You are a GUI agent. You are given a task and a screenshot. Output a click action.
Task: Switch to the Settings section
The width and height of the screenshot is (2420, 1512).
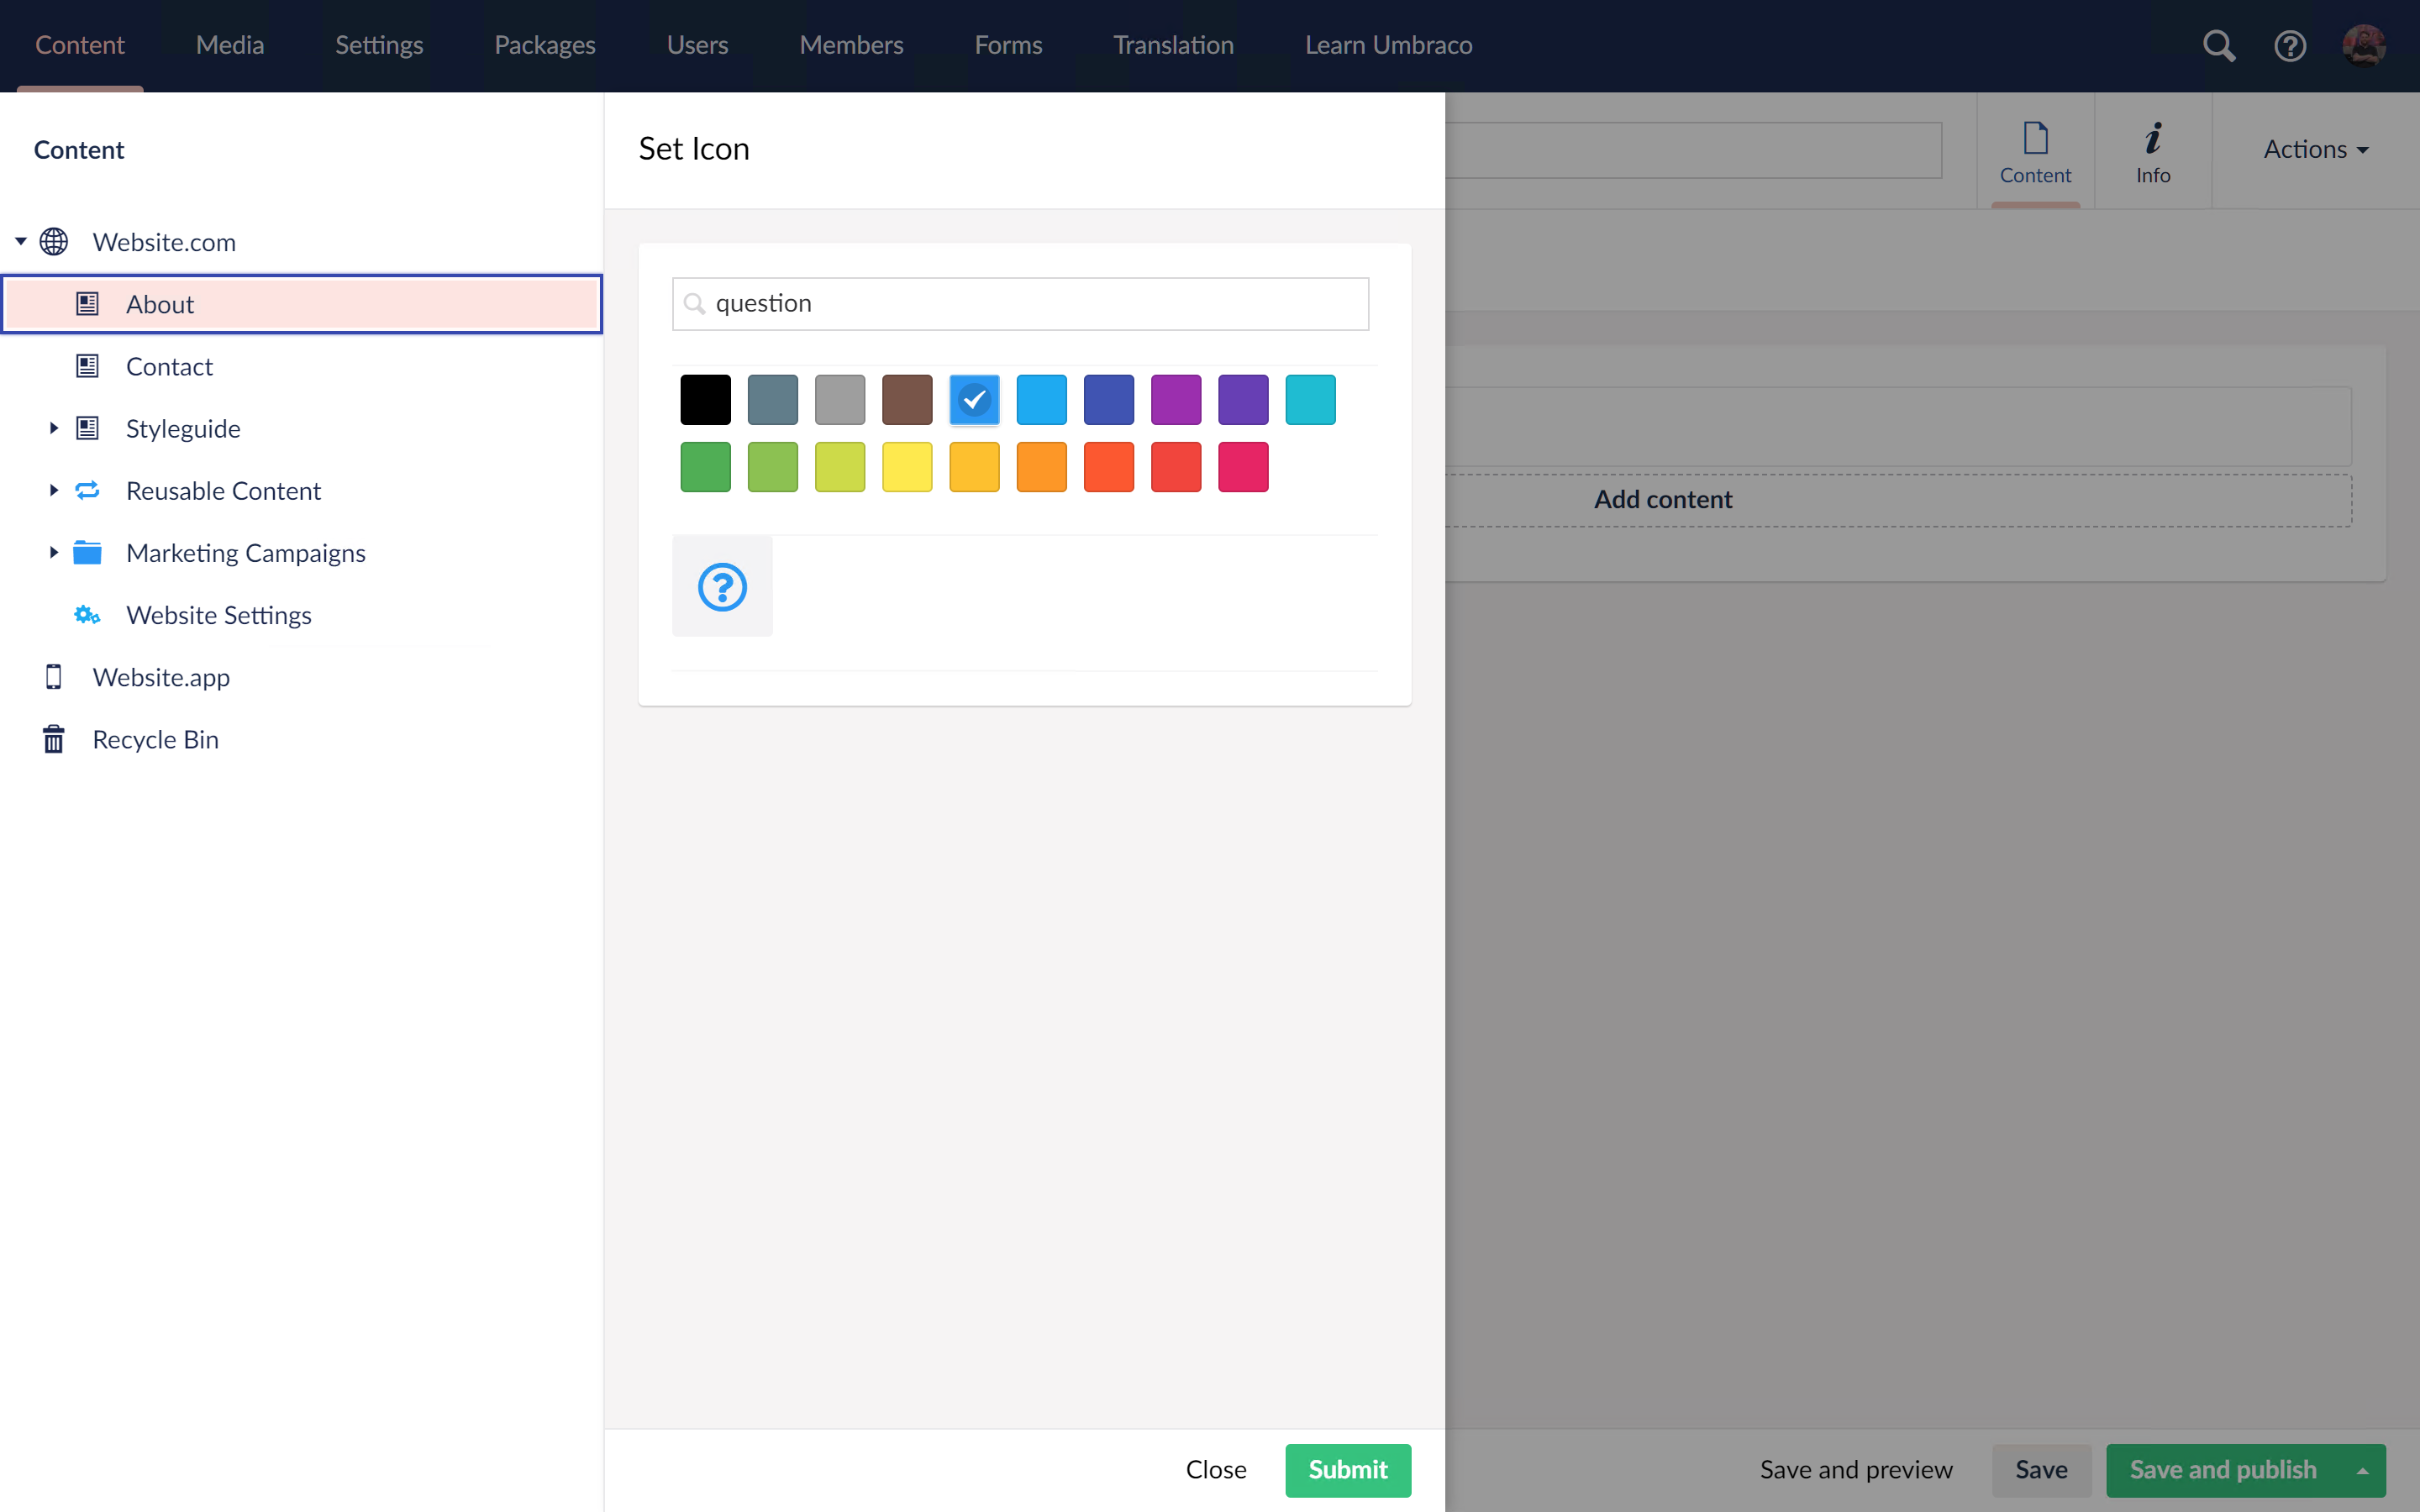[x=379, y=46]
